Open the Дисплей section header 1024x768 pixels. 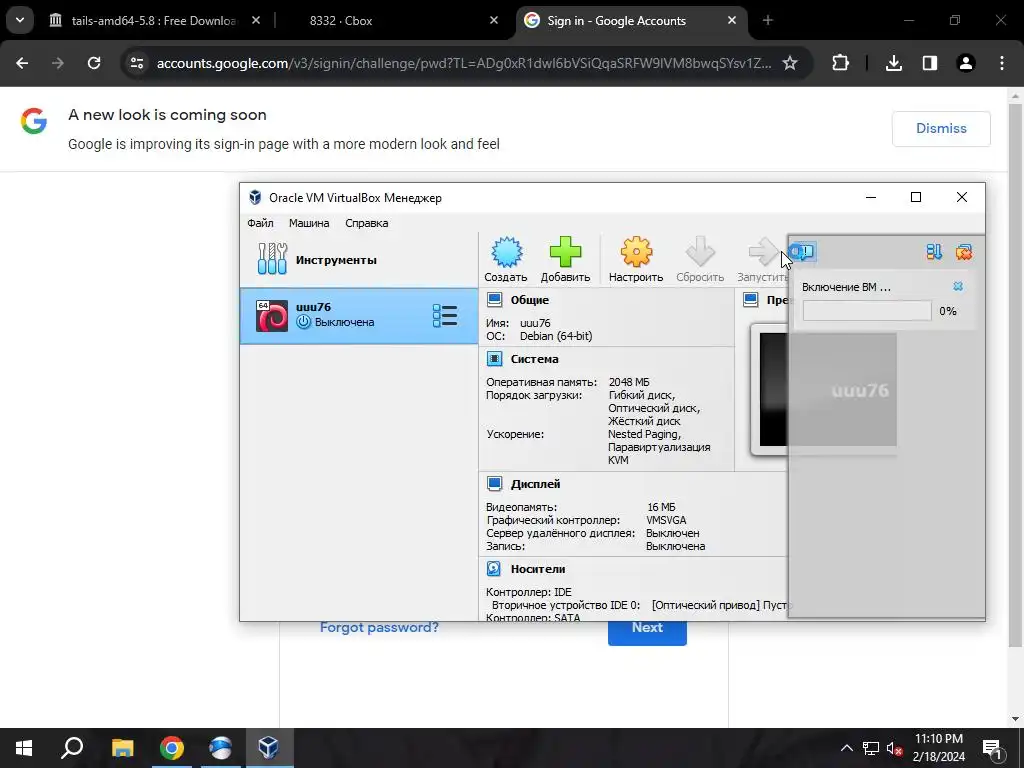click(x=536, y=483)
